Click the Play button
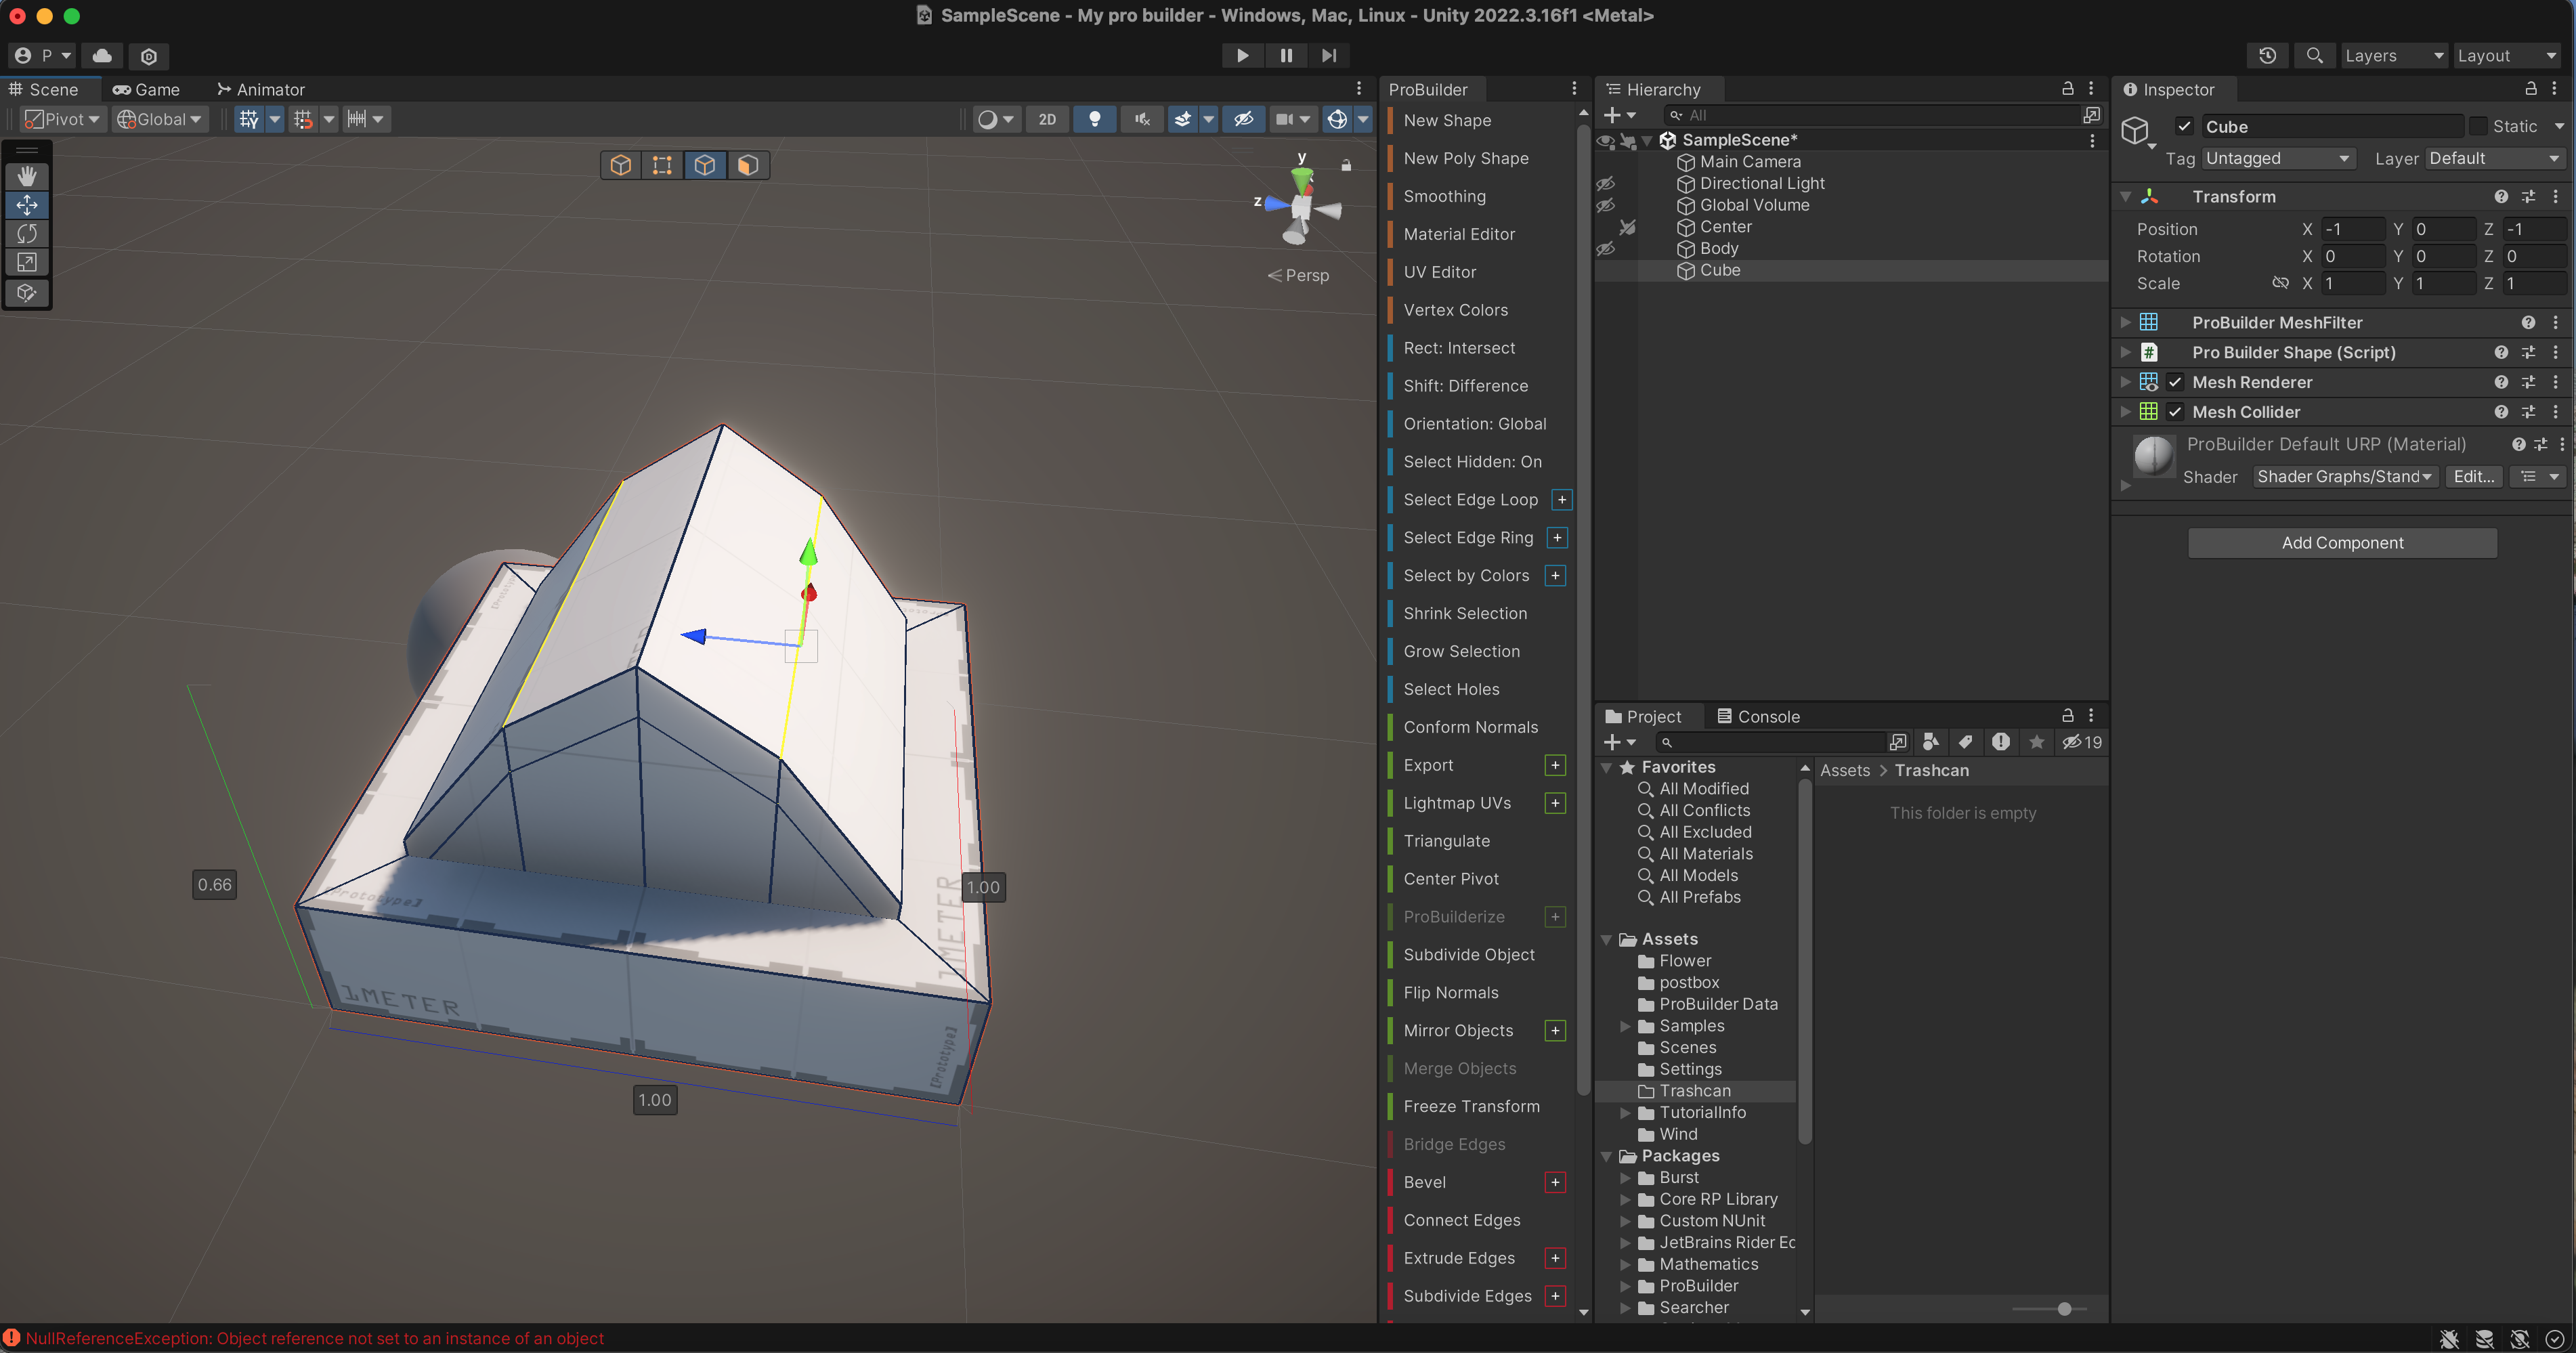 point(1242,56)
